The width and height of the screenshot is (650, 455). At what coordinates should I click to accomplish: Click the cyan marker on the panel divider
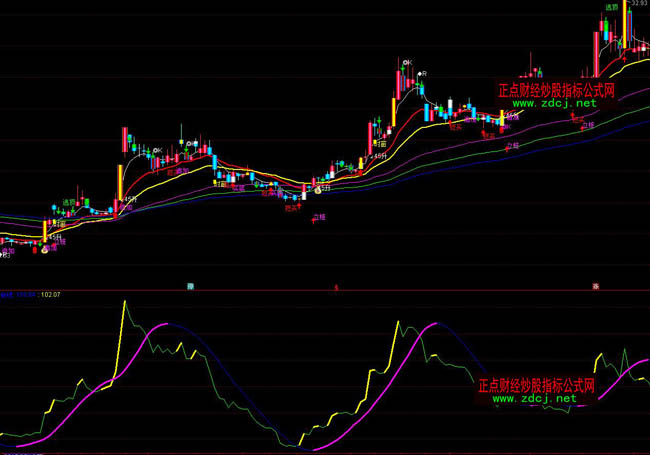pyautogui.click(x=189, y=287)
